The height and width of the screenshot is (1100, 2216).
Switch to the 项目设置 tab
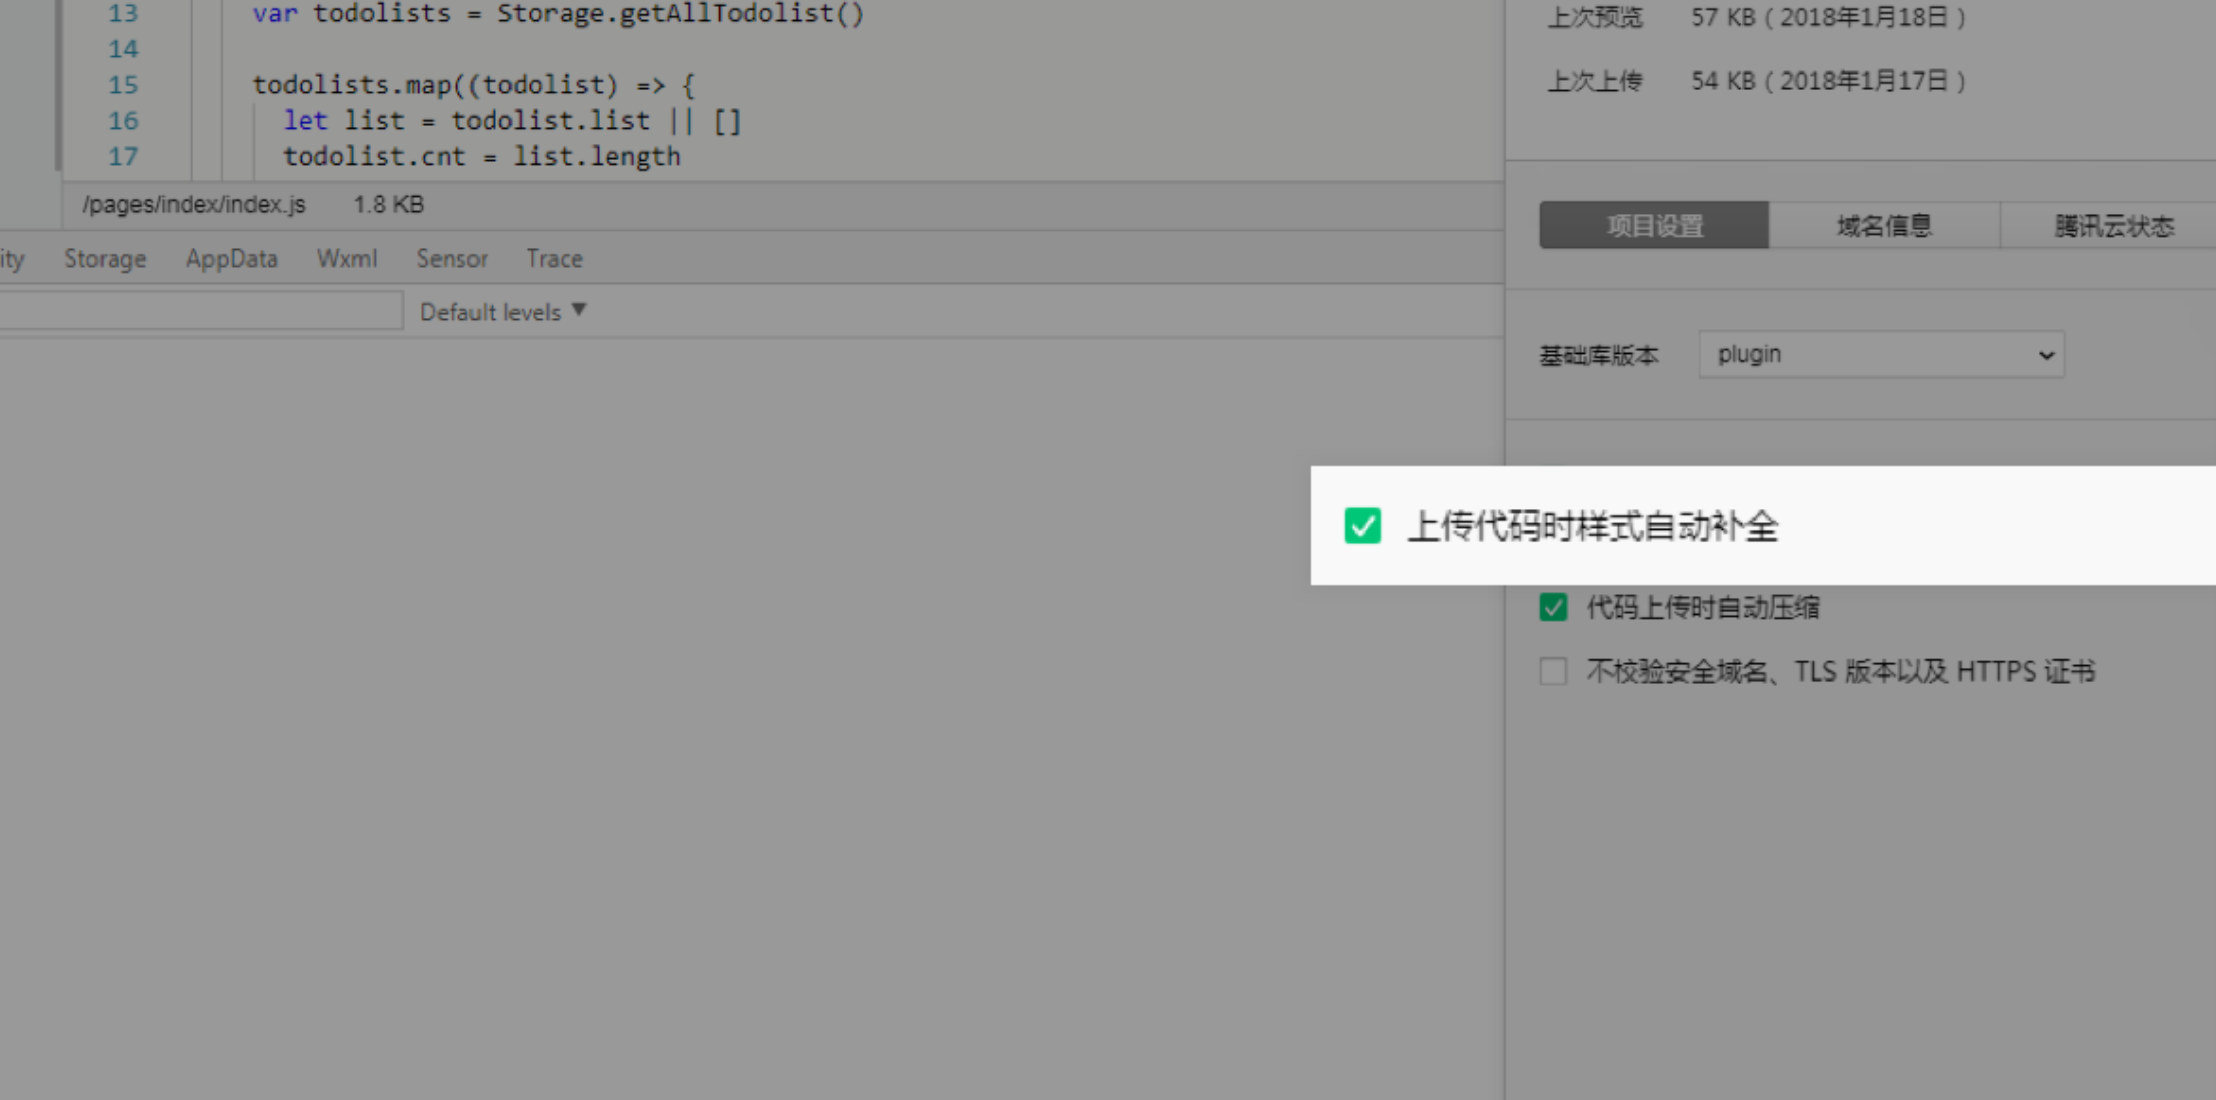click(1654, 226)
